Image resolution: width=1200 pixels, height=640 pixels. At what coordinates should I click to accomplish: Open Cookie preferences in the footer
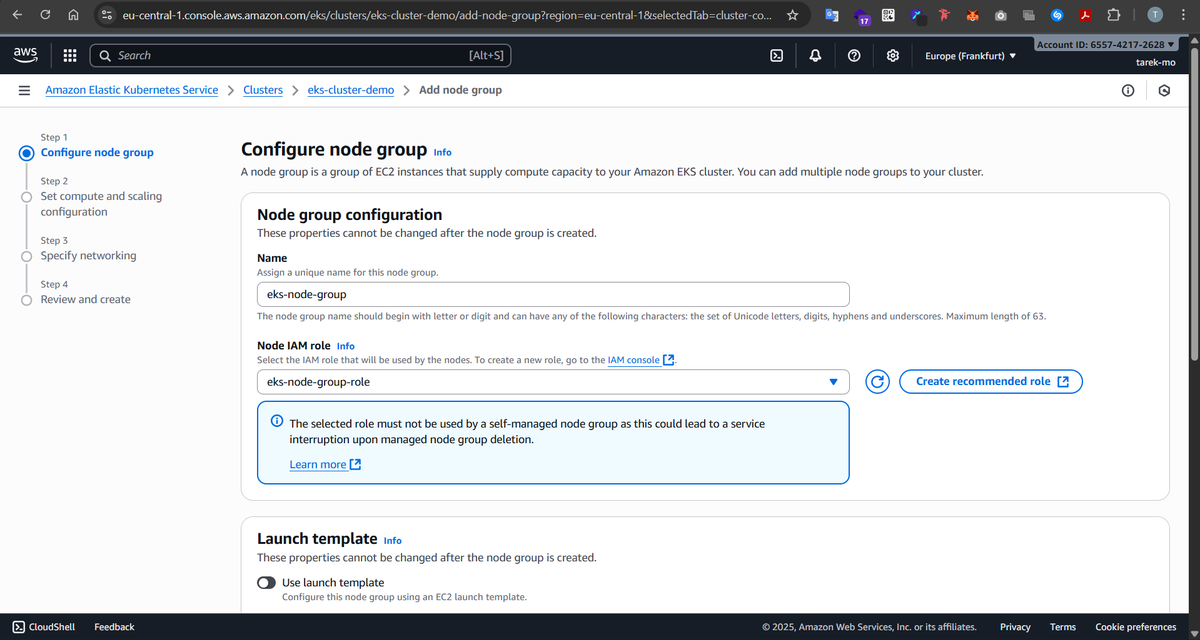(x=1136, y=627)
